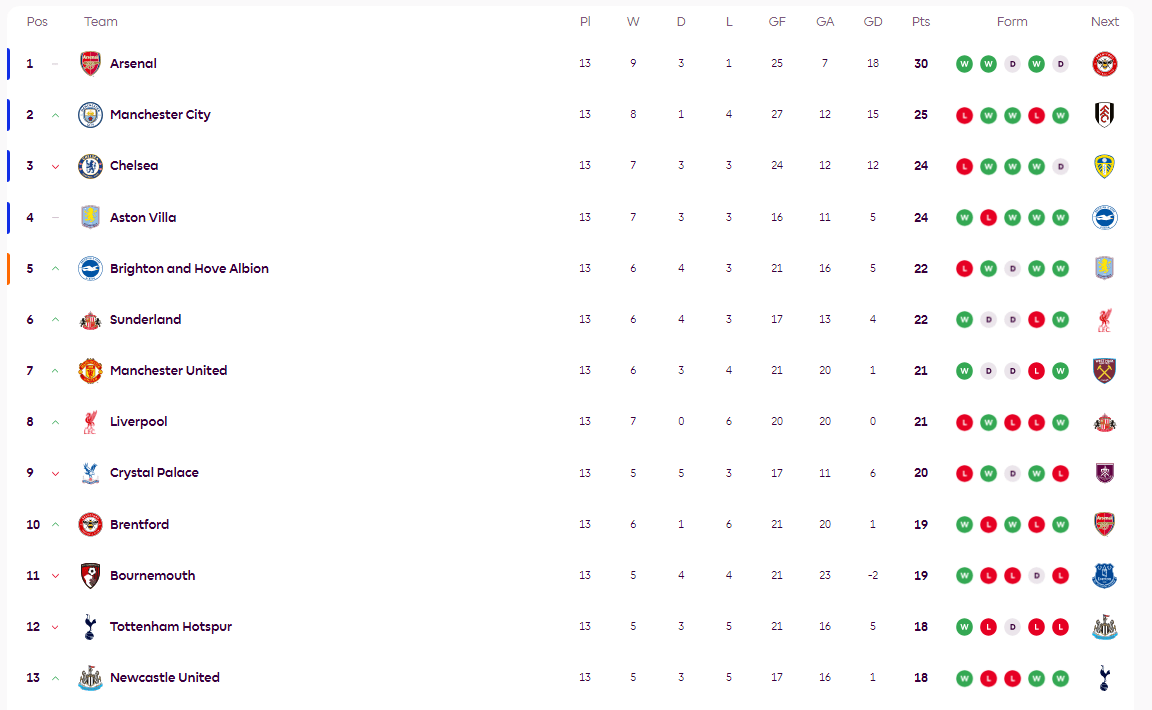The height and width of the screenshot is (710, 1152).
Task: Click the Tottenham Hotspur cockerel crest beside the team name
Action: click(90, 627)
